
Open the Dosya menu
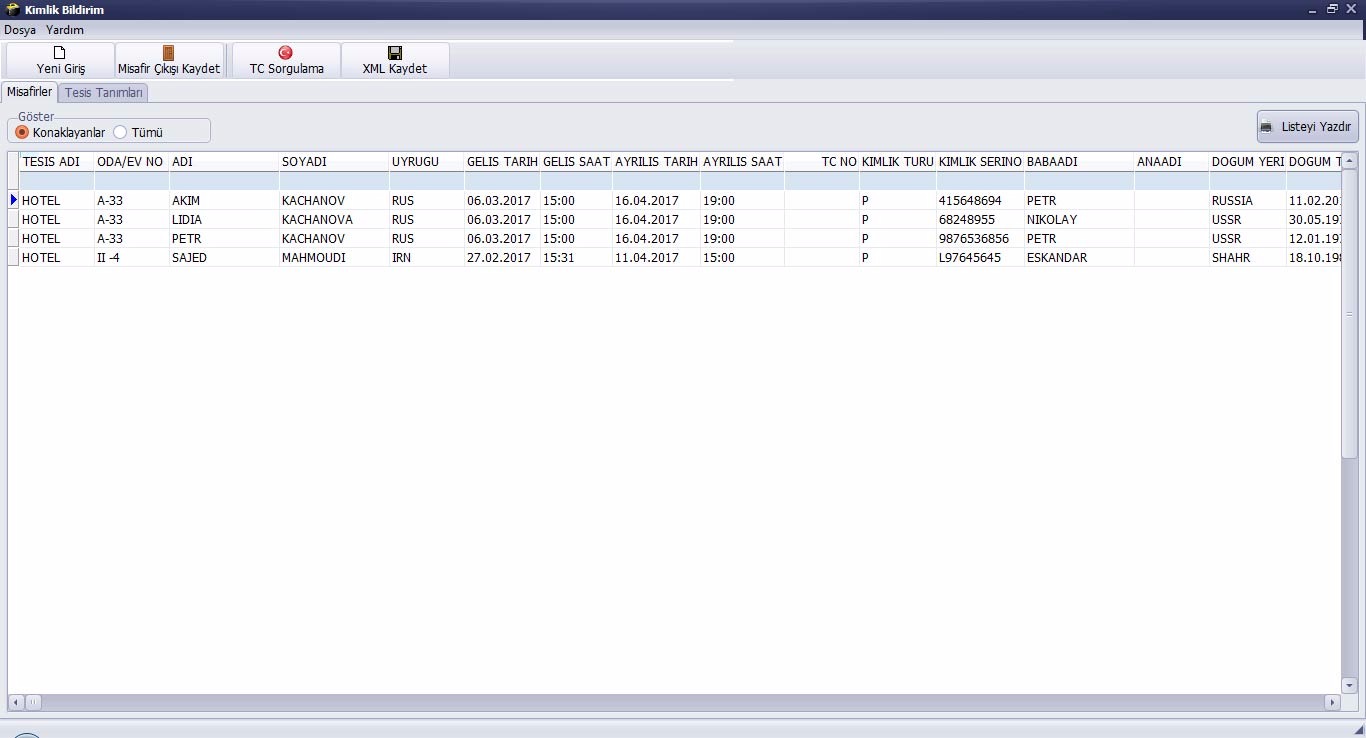click(x=20, y=30)
